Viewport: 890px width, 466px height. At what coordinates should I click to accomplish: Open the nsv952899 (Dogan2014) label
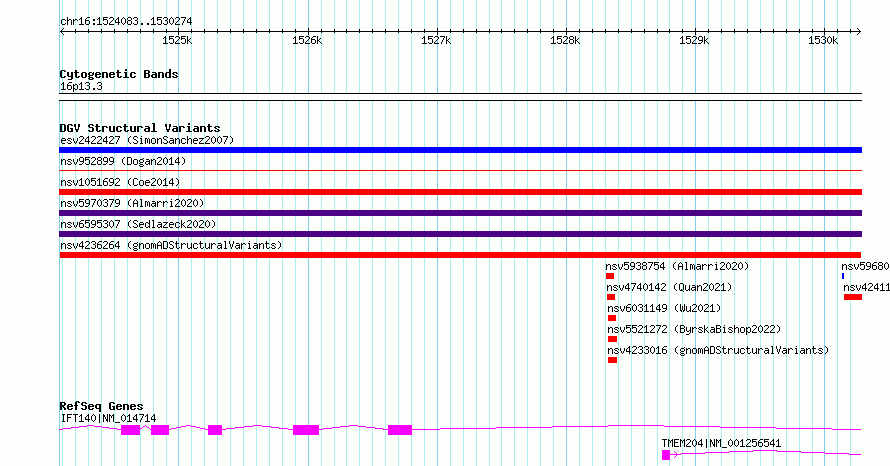click(x=123, y=161)
